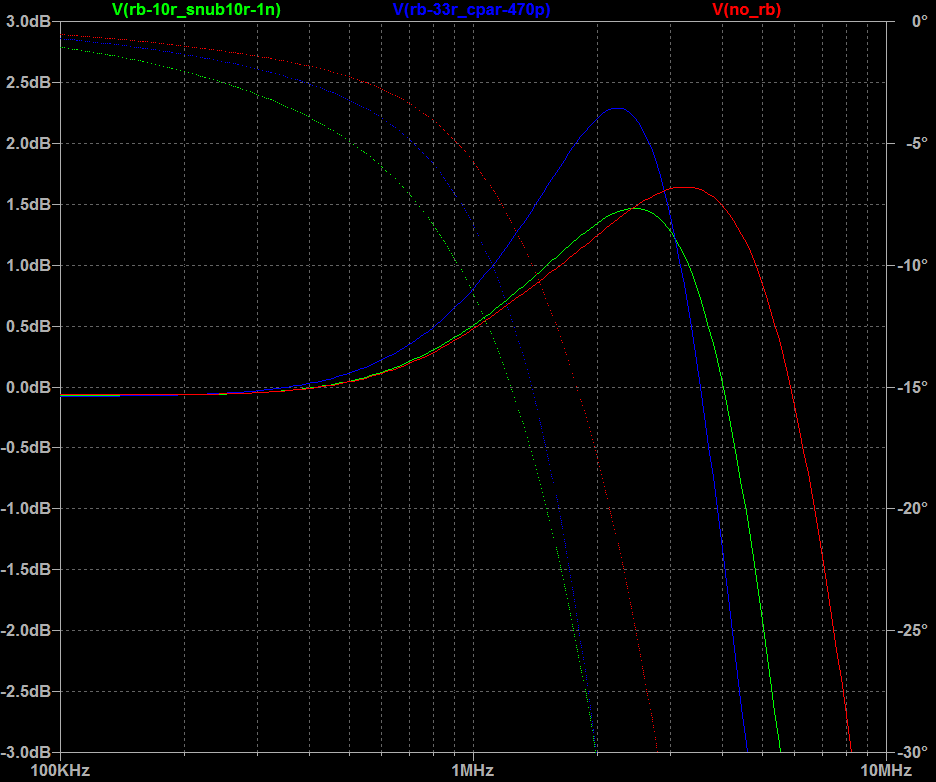936x782 pixels.
Task: Select the green V(rb-10r_snub10r-1n) trace label
Action: (x=196, y=10)
